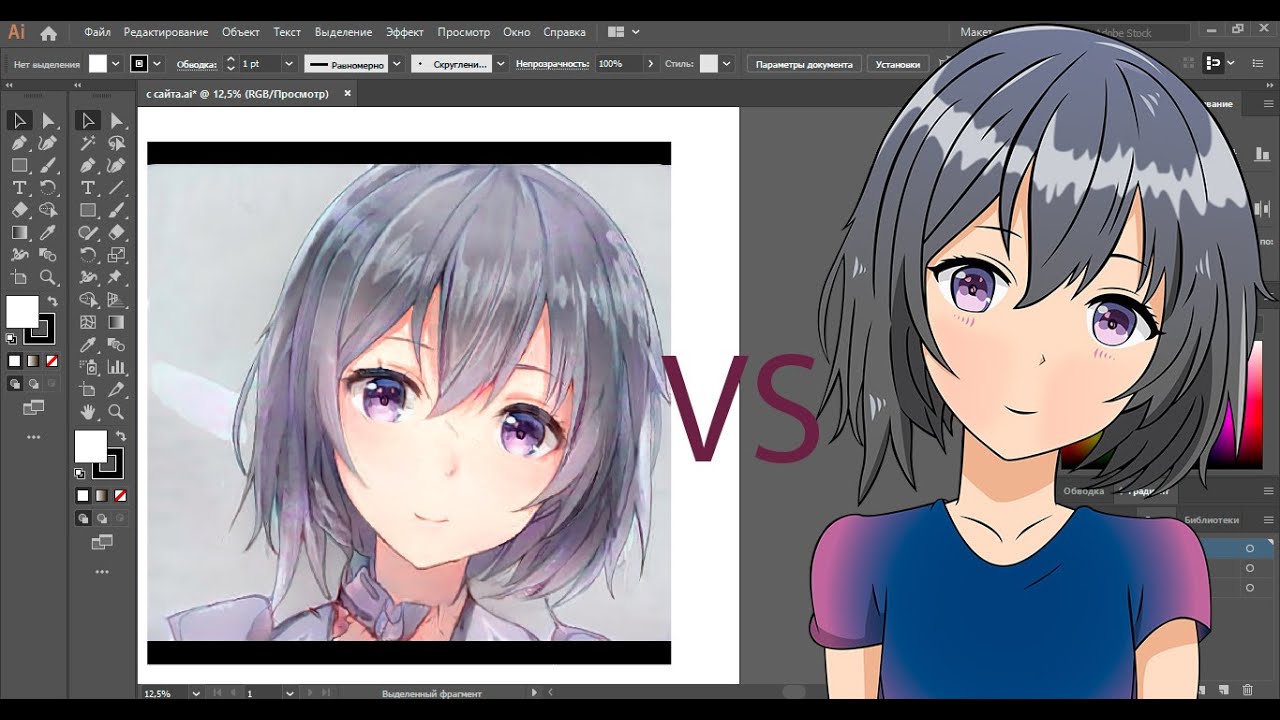Open the Редактирование menu
Viewport: 1280px width, 720px height.
coord(166,32)
